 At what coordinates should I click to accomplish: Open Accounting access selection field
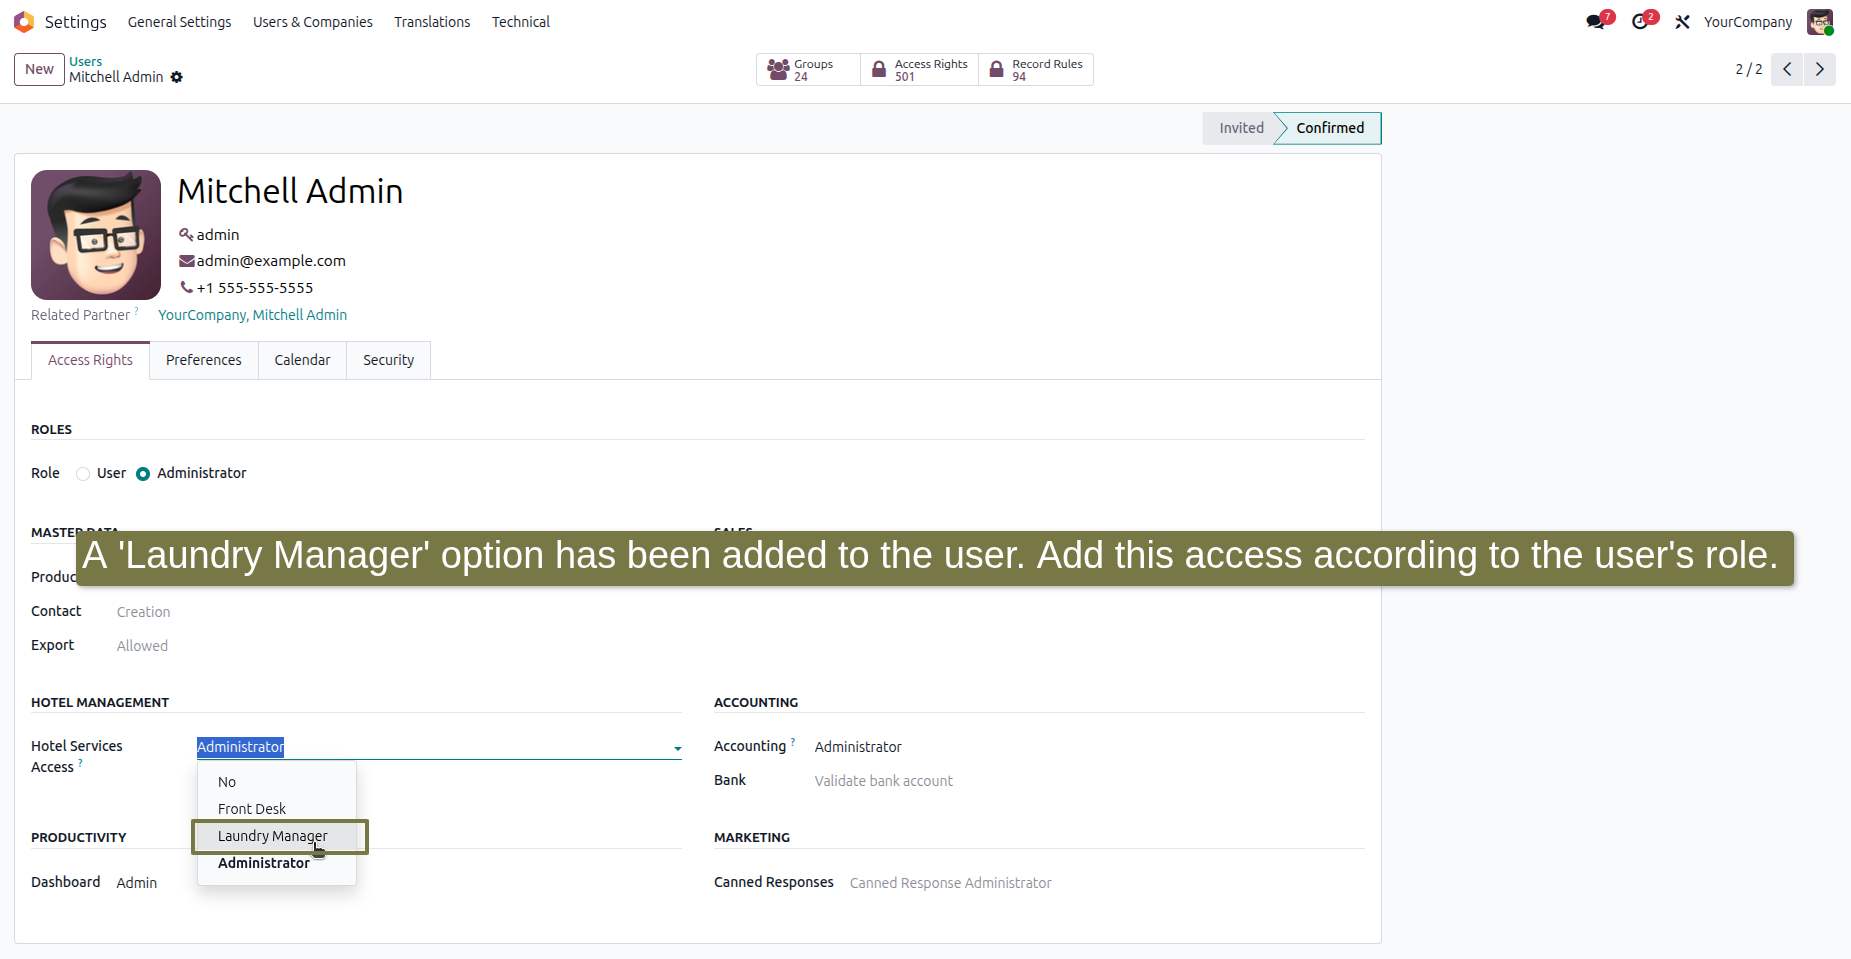click(1089, 747)
